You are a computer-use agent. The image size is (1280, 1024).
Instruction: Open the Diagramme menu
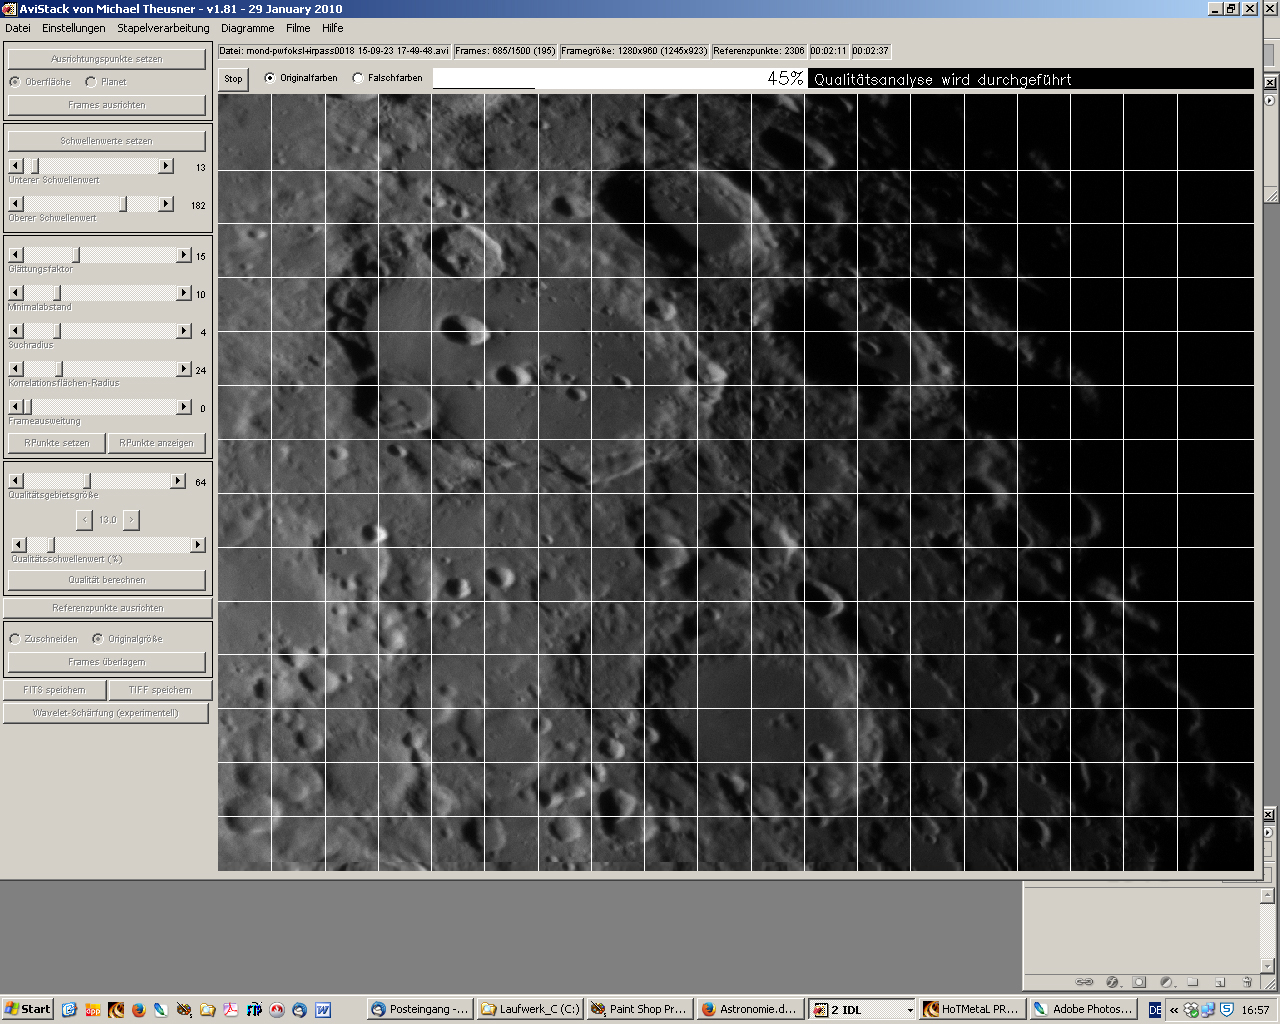click(x=247, y=28)
